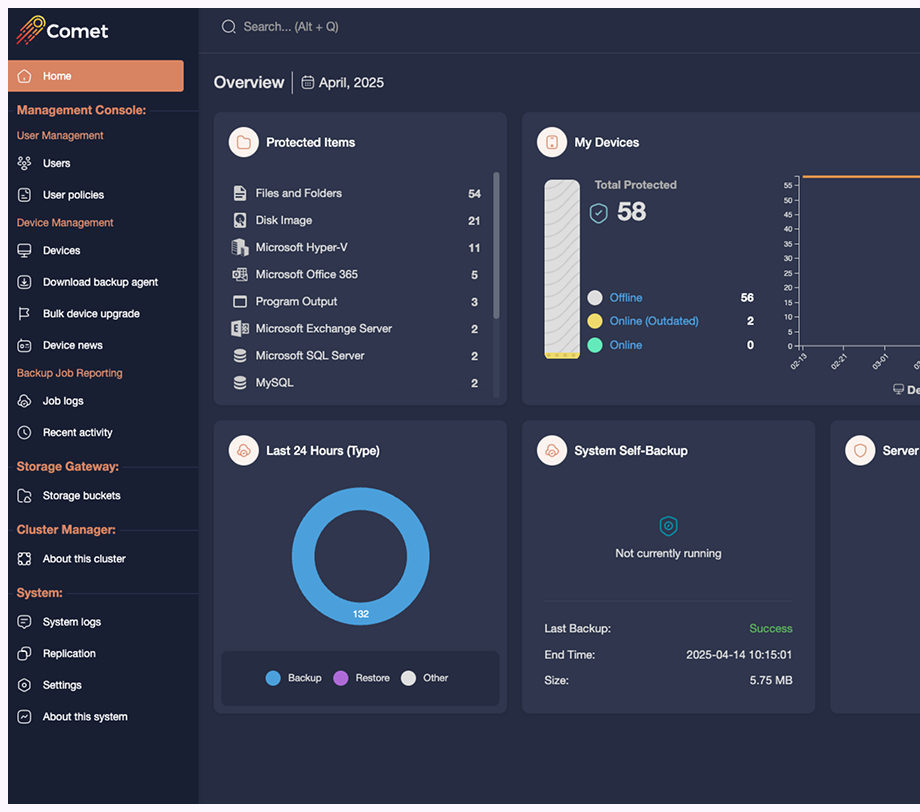Click the Devices monitor icon
The width and height of the screenshot is (920, 812).
point(24,251)
